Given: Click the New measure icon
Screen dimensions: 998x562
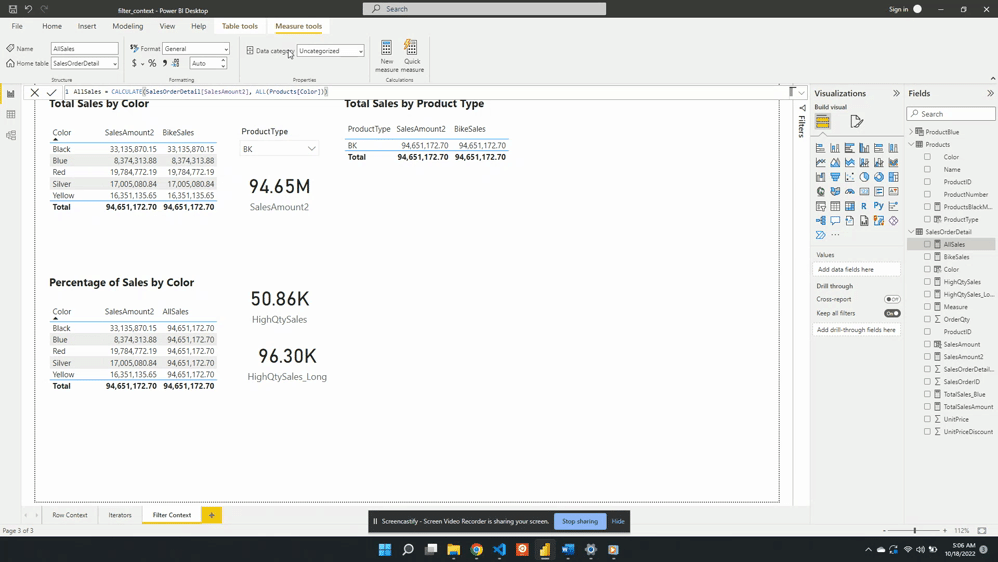Looking at the screenshot, I should (x=386, y=54).
